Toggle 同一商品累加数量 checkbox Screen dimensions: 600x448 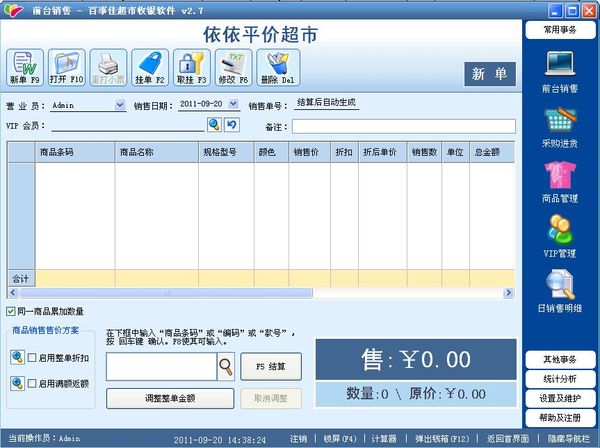[11, 311]
